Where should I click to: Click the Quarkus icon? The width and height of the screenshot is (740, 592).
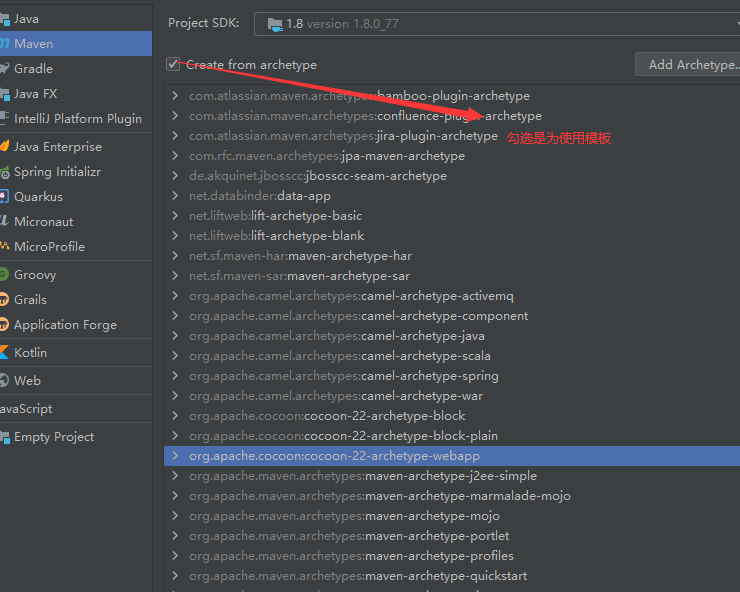pos(5,196)
